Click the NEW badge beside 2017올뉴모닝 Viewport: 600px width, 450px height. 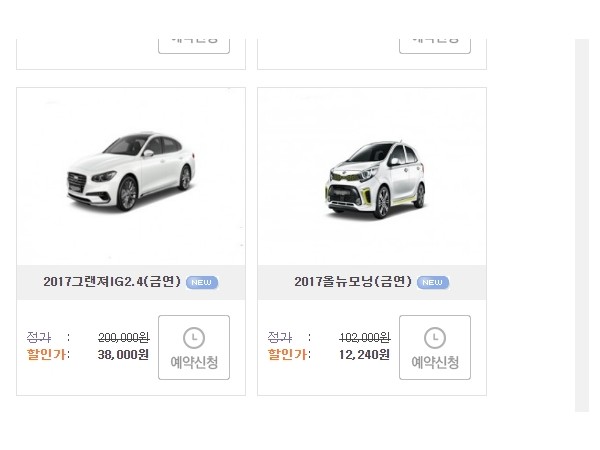[433, 282]
